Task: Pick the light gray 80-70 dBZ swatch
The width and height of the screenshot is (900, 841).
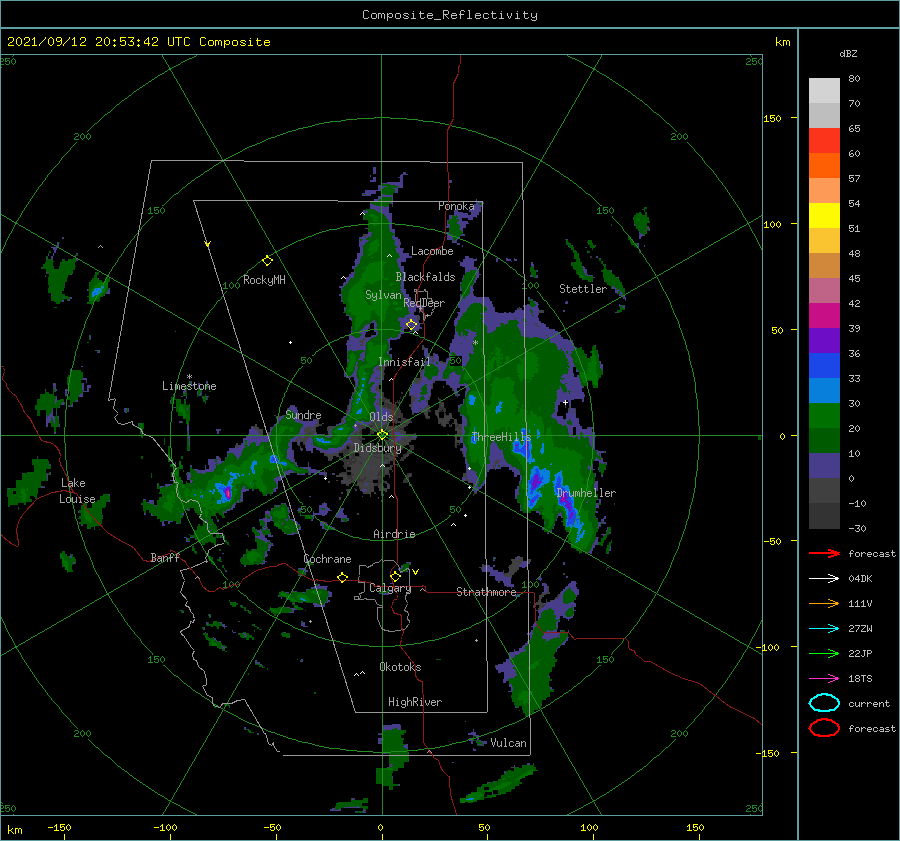Action: pyautogui.click(x=824, y=90)
